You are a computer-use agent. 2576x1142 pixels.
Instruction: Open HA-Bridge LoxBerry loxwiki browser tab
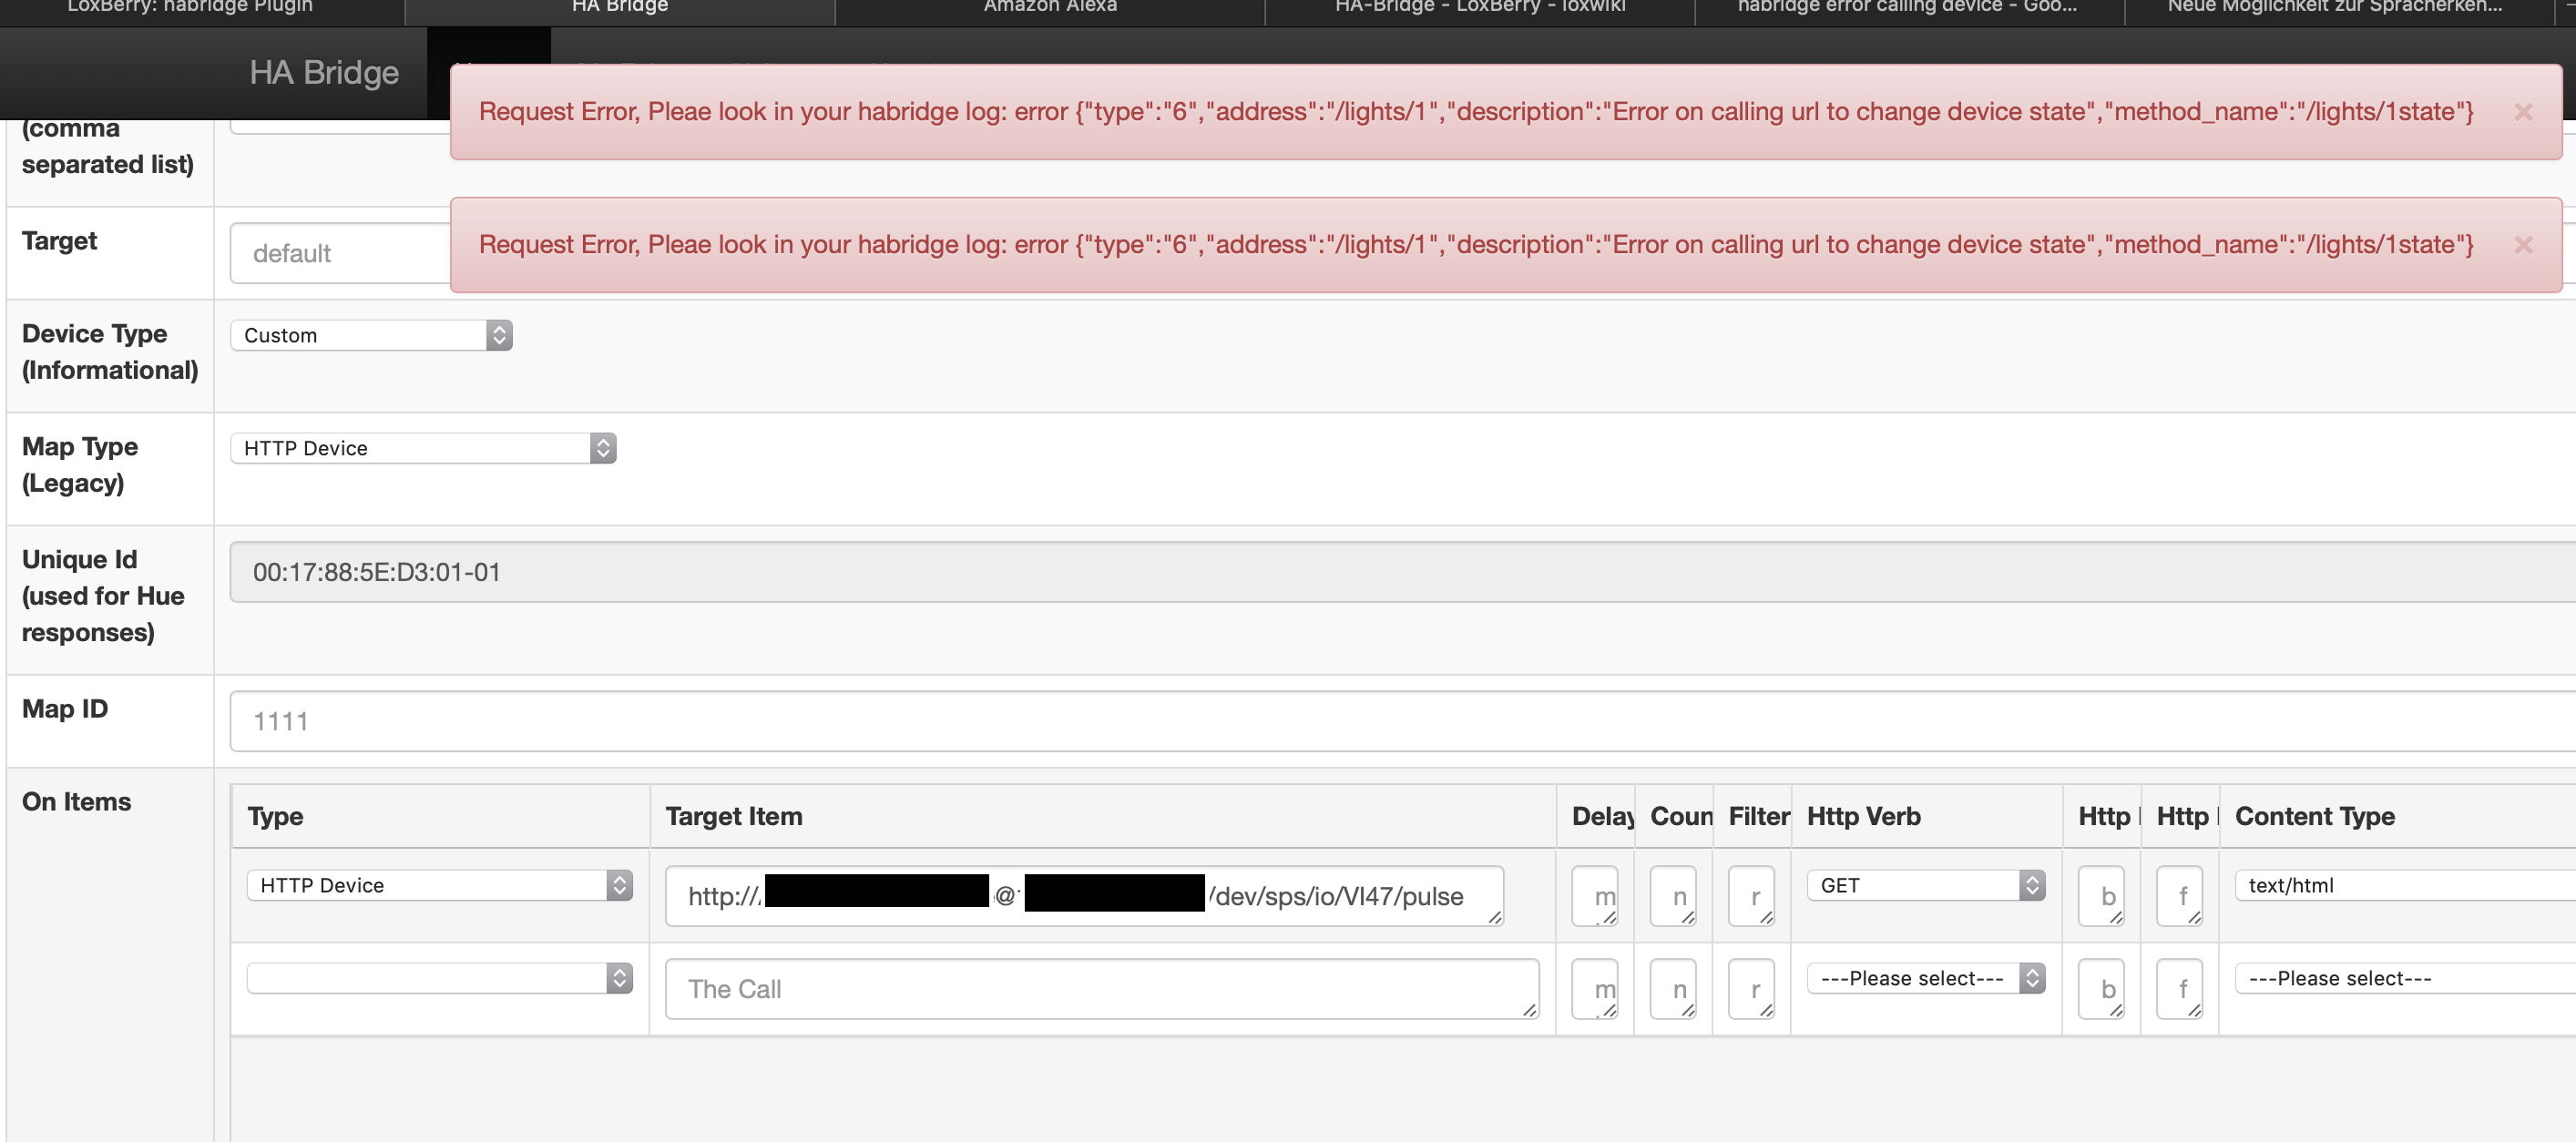click(1479, 8)
